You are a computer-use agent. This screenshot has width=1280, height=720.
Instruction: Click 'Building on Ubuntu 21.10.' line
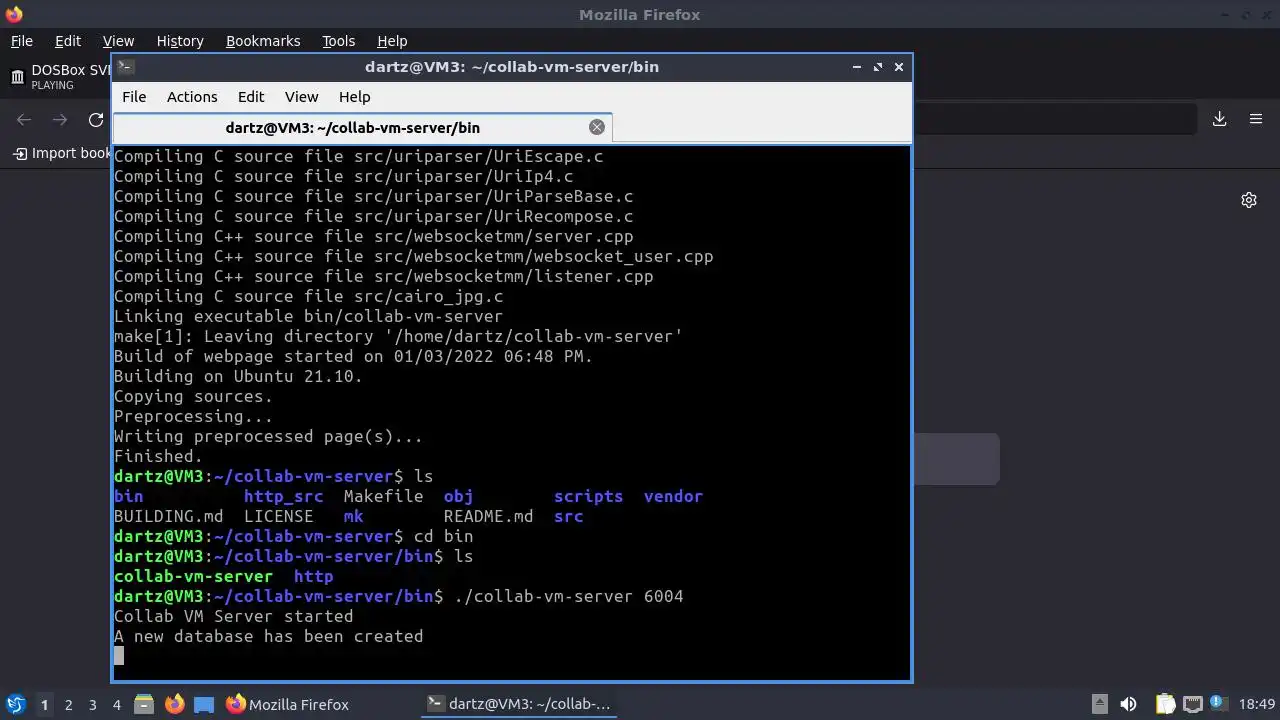click(x=238, y=376)
